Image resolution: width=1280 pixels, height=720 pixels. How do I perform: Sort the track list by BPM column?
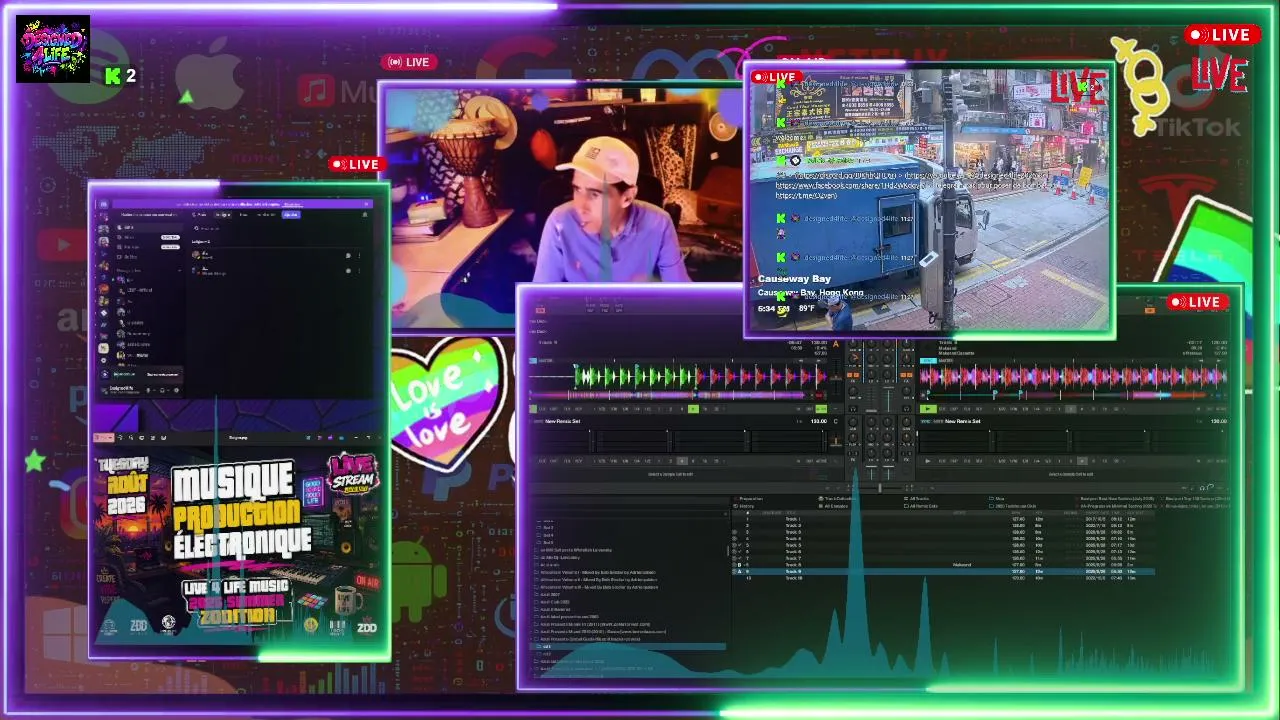click(x=1018, y=512)
